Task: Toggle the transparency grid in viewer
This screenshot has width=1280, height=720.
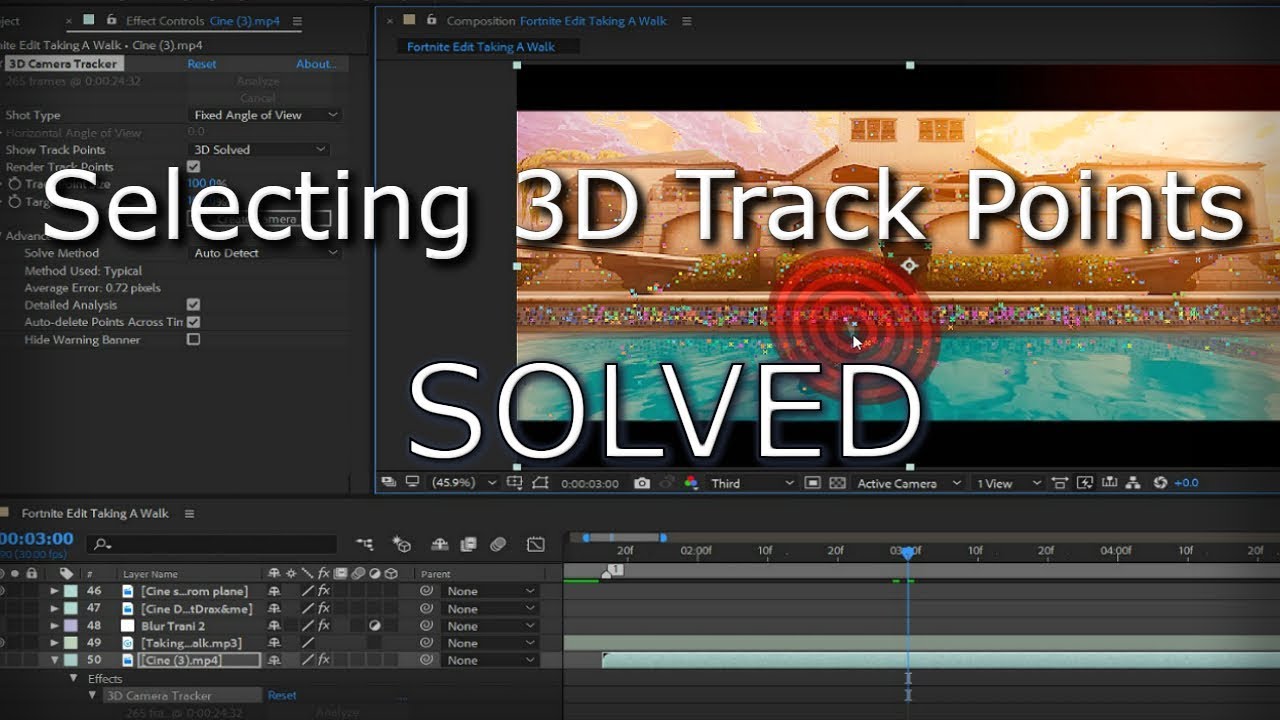Action: pyautogui.click(x=837, y=483)
